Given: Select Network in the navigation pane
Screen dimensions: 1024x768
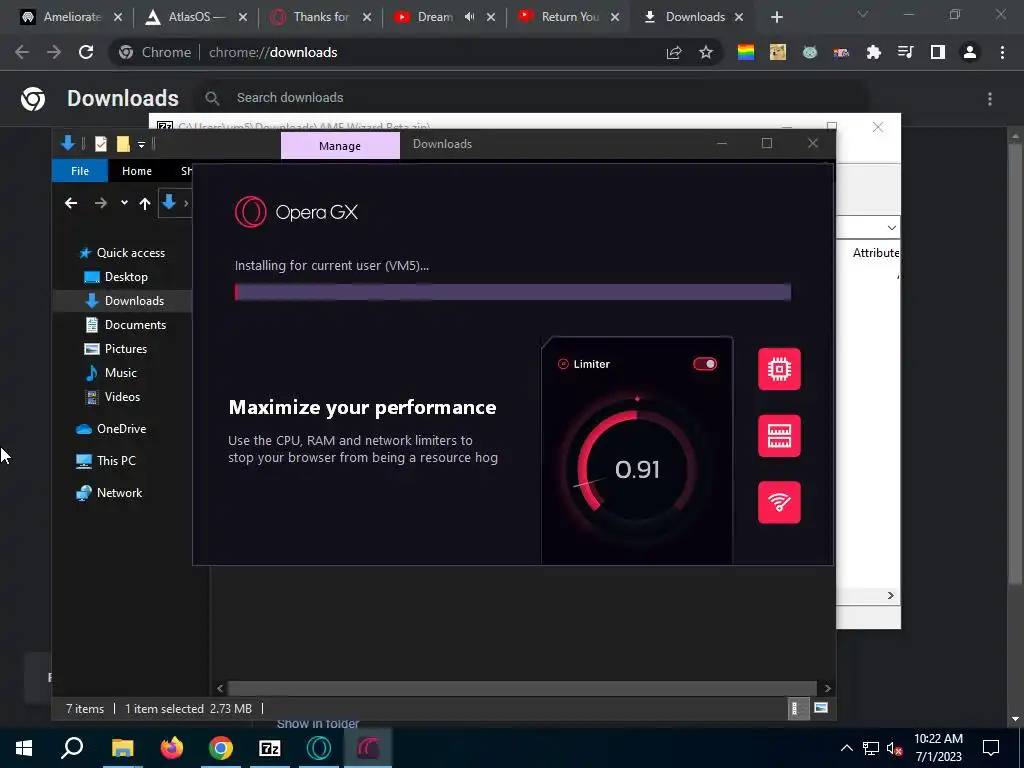Looking at the screenshot, I should point(119,493).
